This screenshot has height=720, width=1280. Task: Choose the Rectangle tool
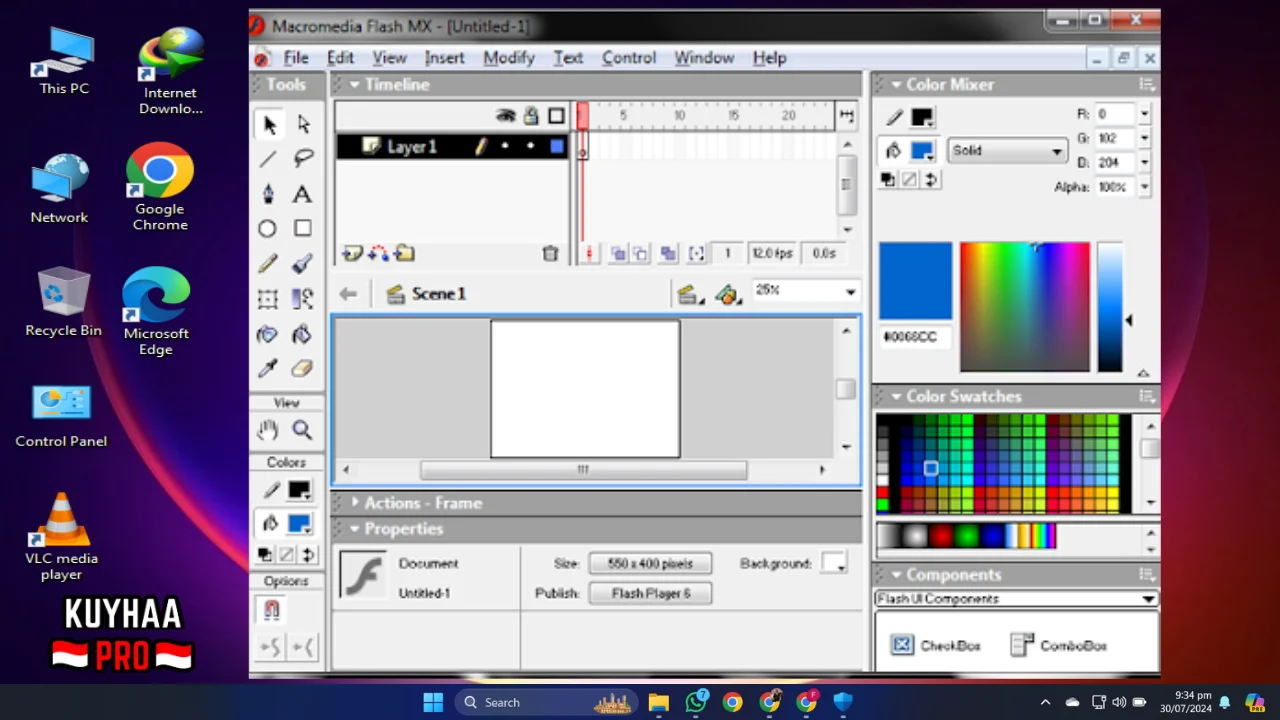pyautogui.click(x=303, y=229)
